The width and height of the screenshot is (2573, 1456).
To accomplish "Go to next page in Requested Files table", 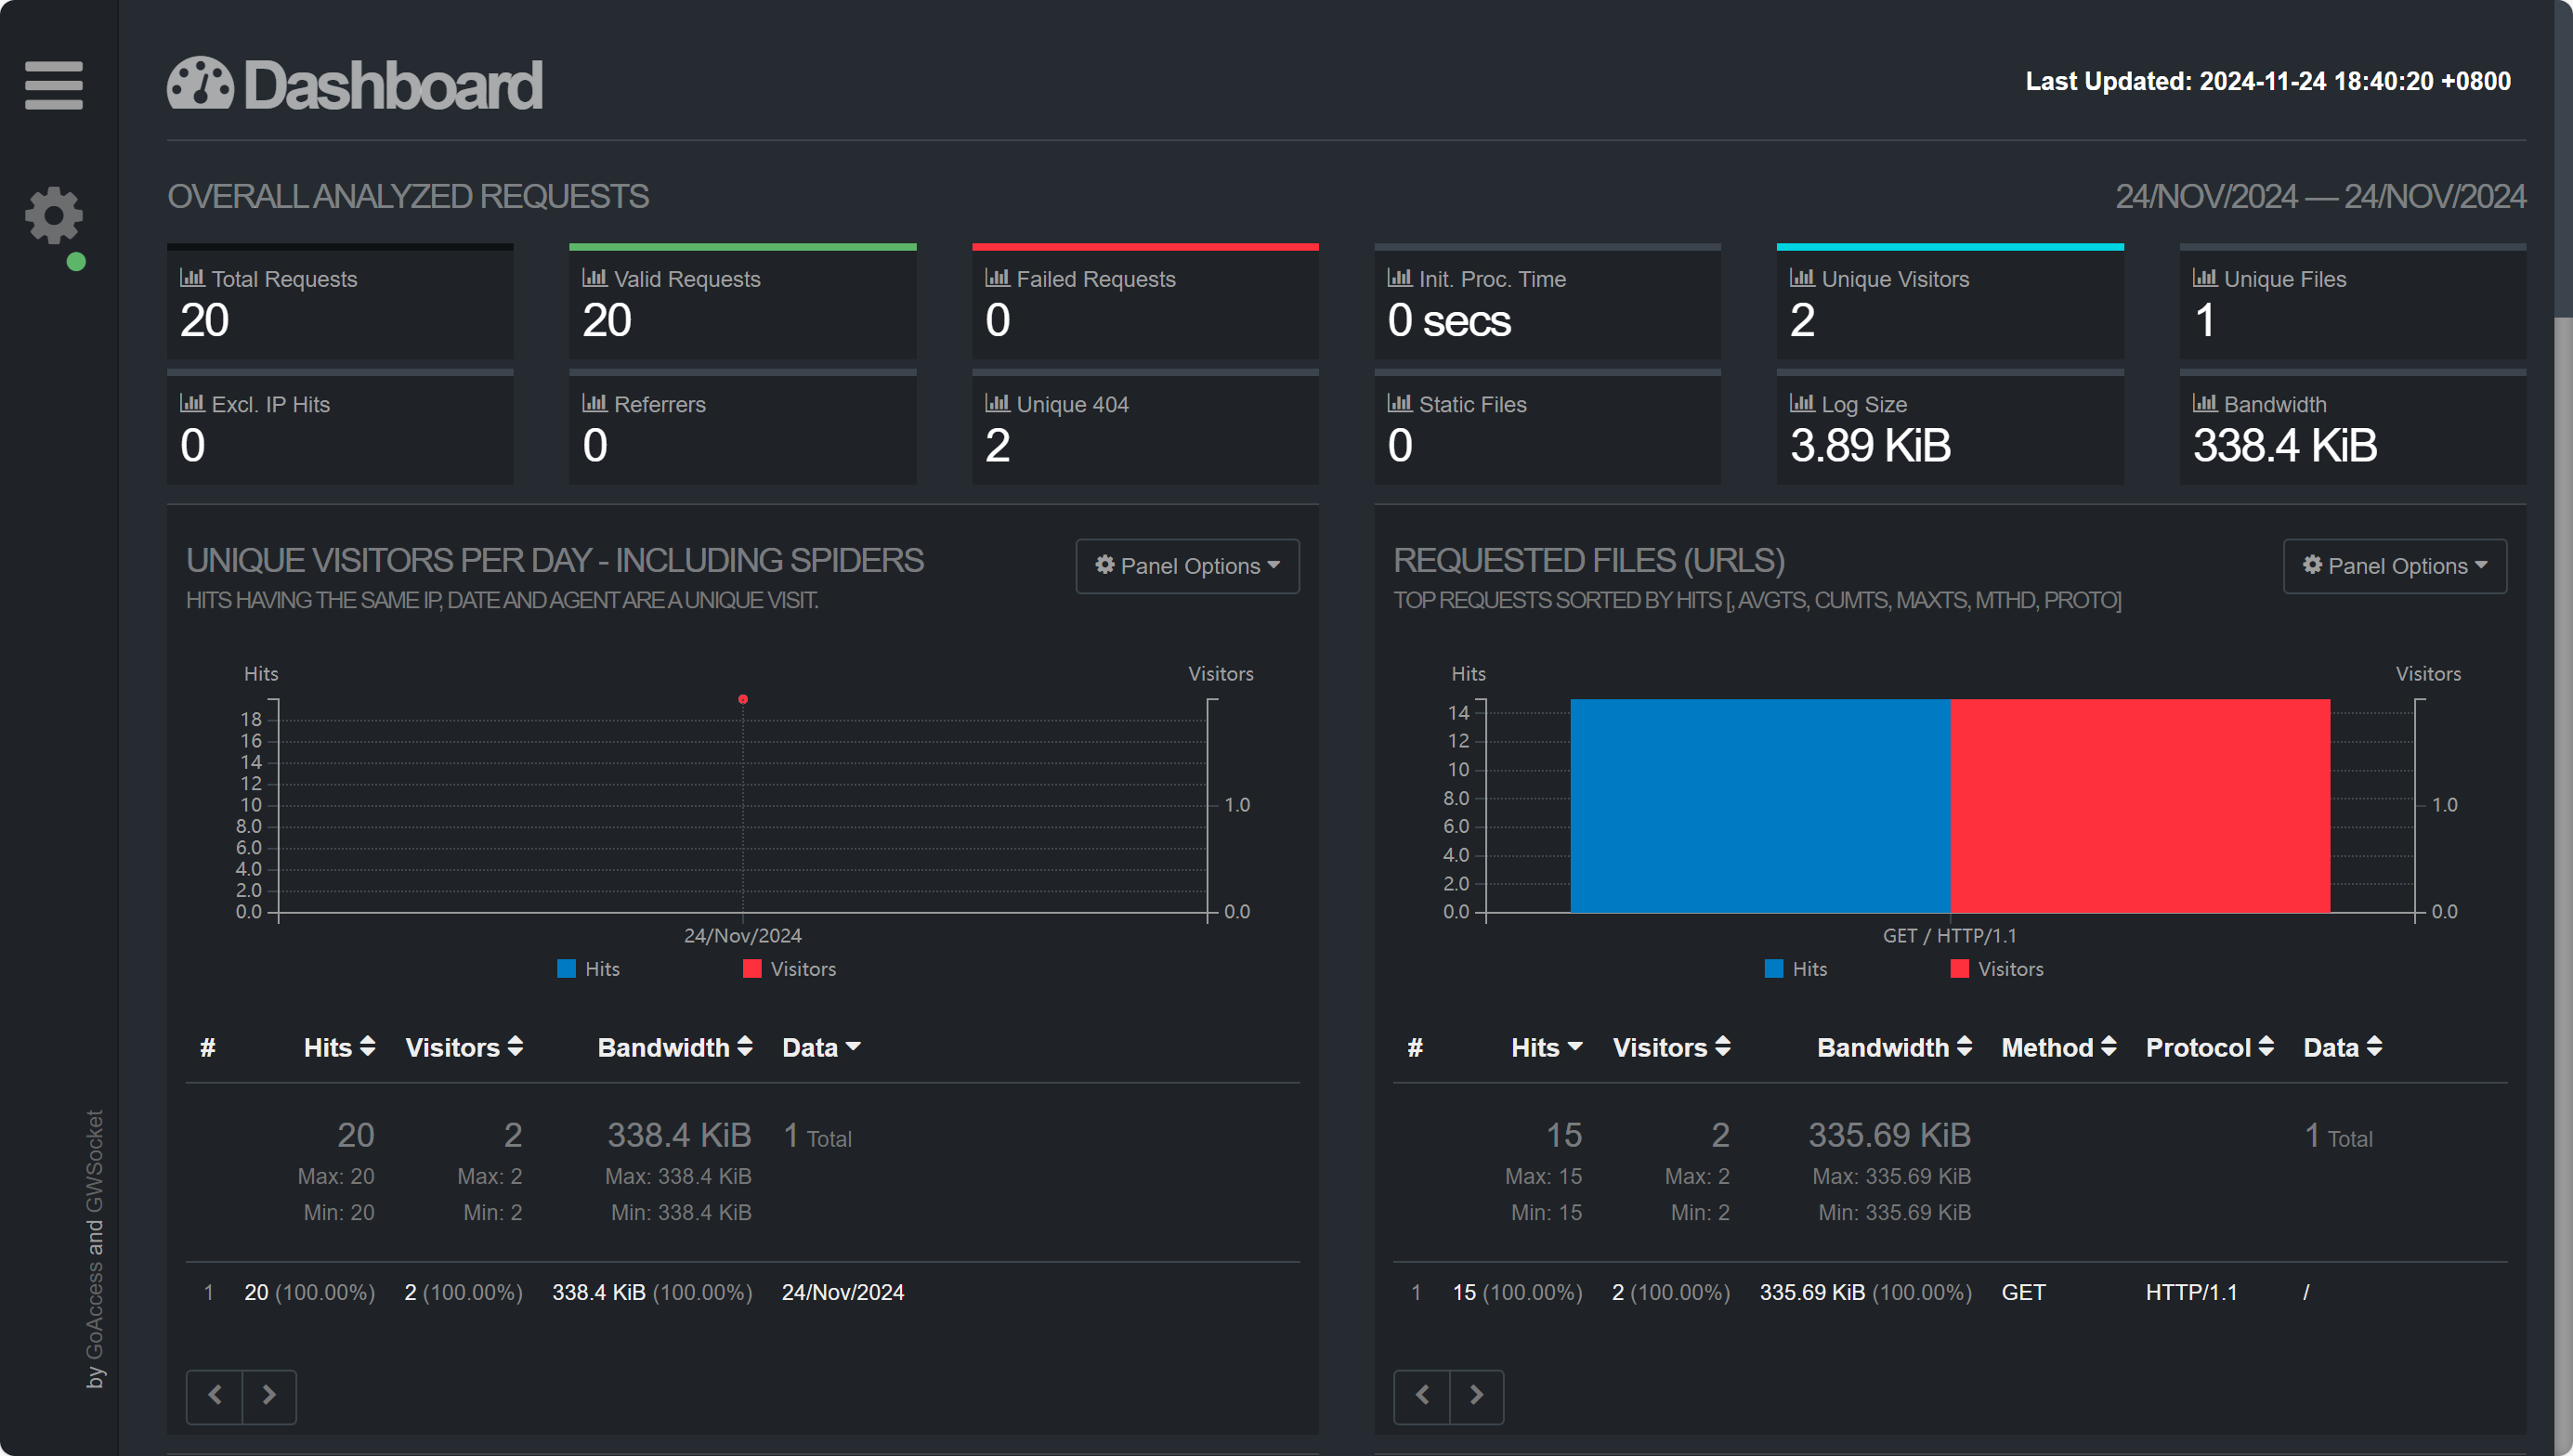I will (x=1476, y=1395).
